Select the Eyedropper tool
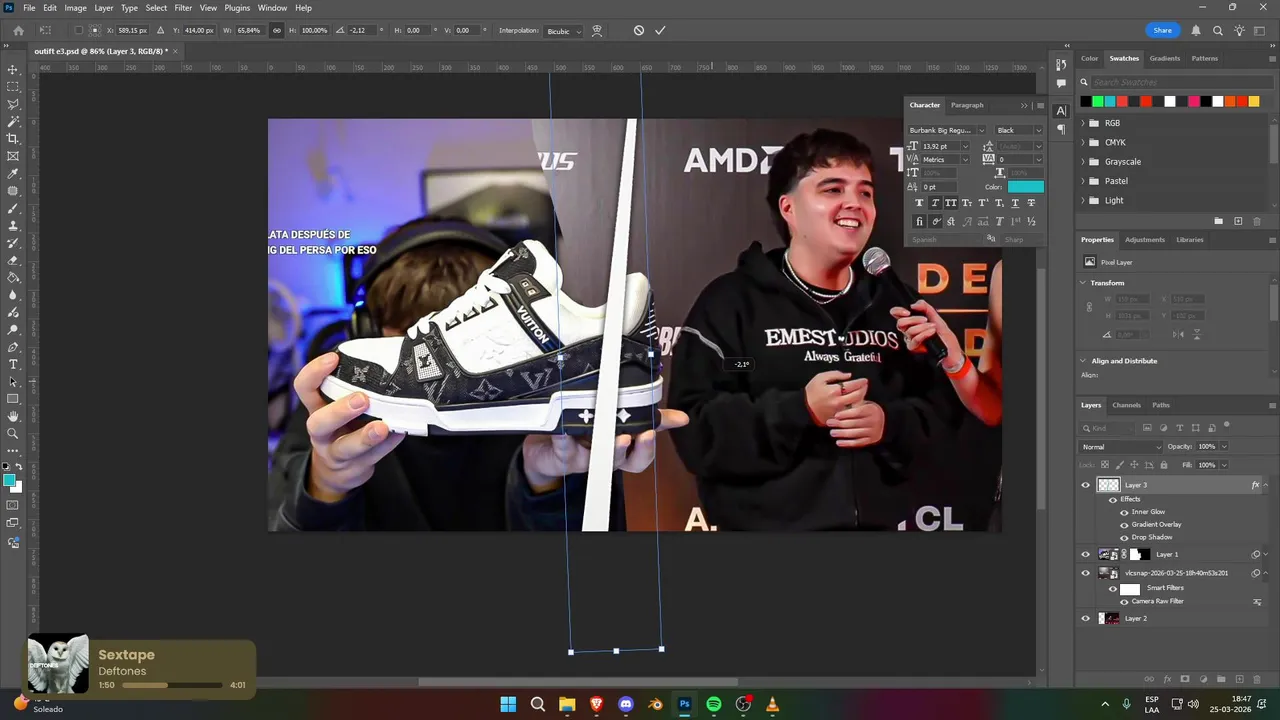This screenshot has height=720, width=1280. [13, 174]
